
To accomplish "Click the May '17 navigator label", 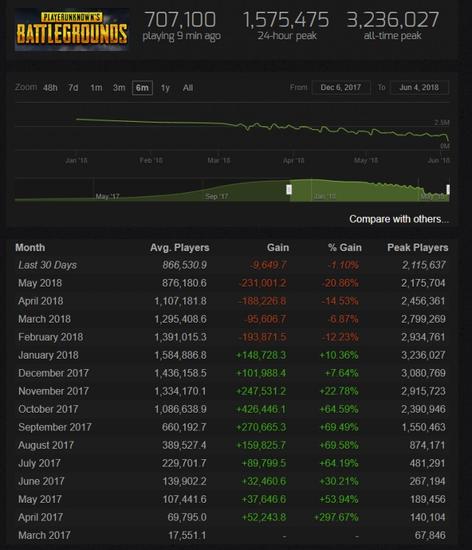I will point(107,196).
